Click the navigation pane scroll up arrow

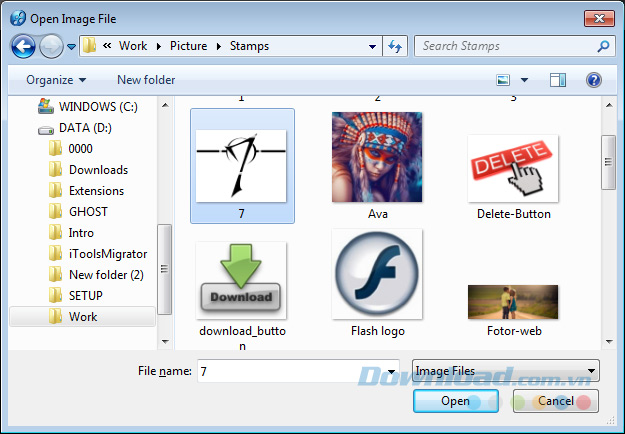coord(165,105)
